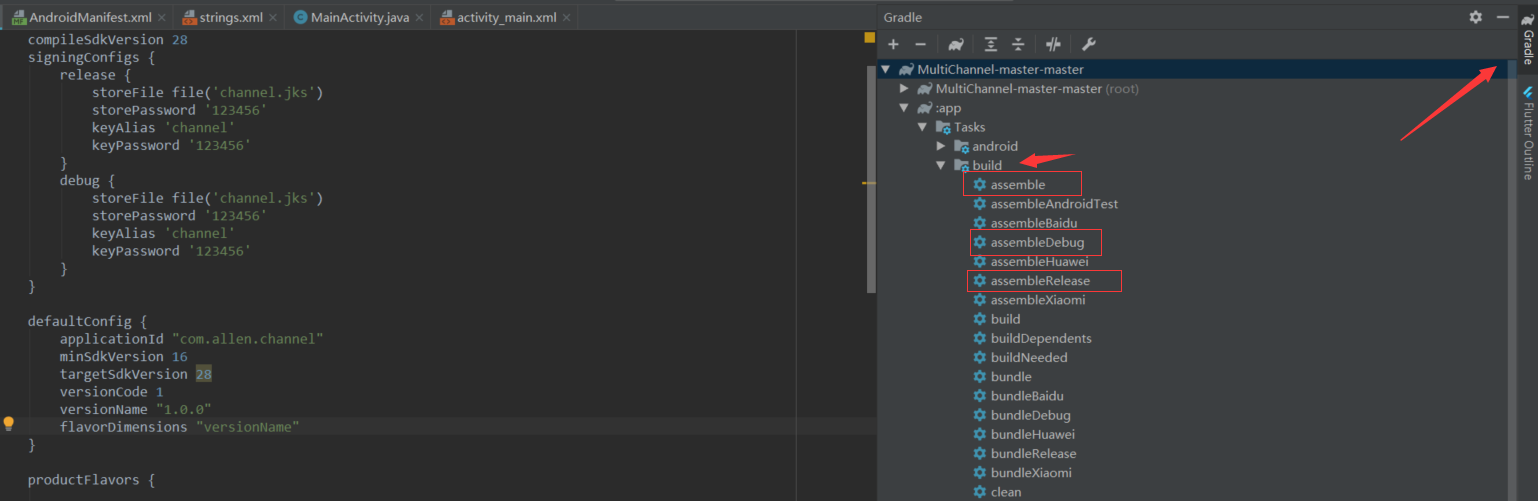The image size is (1538, 501).
Task: Click the plus icon in Gradle toolbar
Action: [x=893, y=44]
